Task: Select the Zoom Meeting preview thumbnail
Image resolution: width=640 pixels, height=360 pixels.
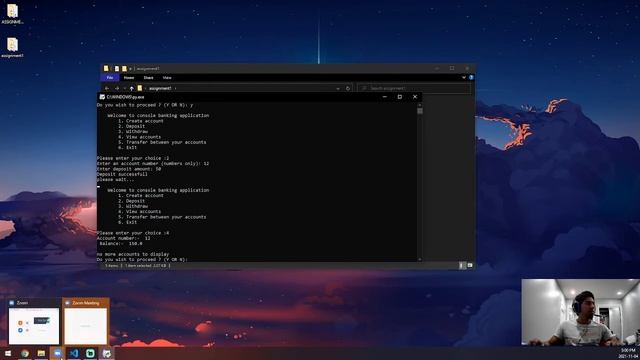Action: pos(86,322)
